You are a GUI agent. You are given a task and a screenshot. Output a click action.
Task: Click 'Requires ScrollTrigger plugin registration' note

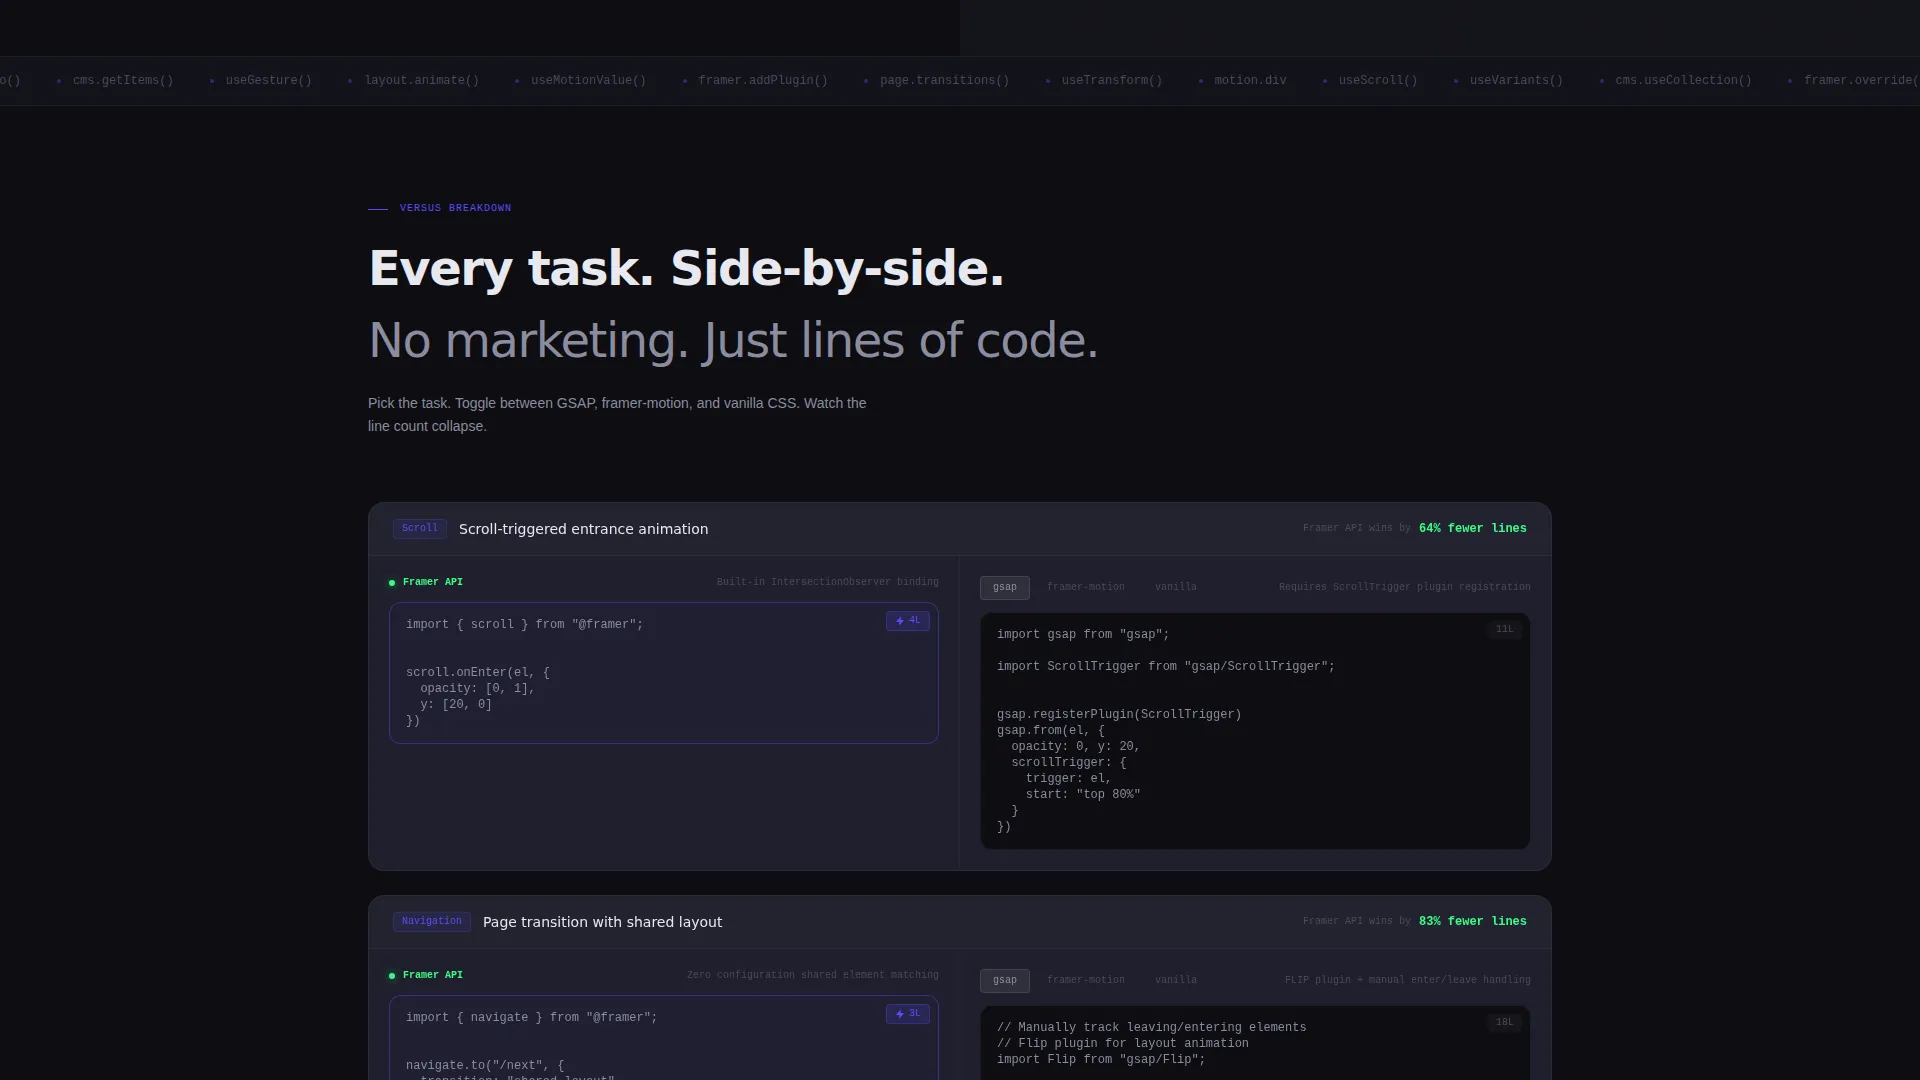[x=1404, y=587]
